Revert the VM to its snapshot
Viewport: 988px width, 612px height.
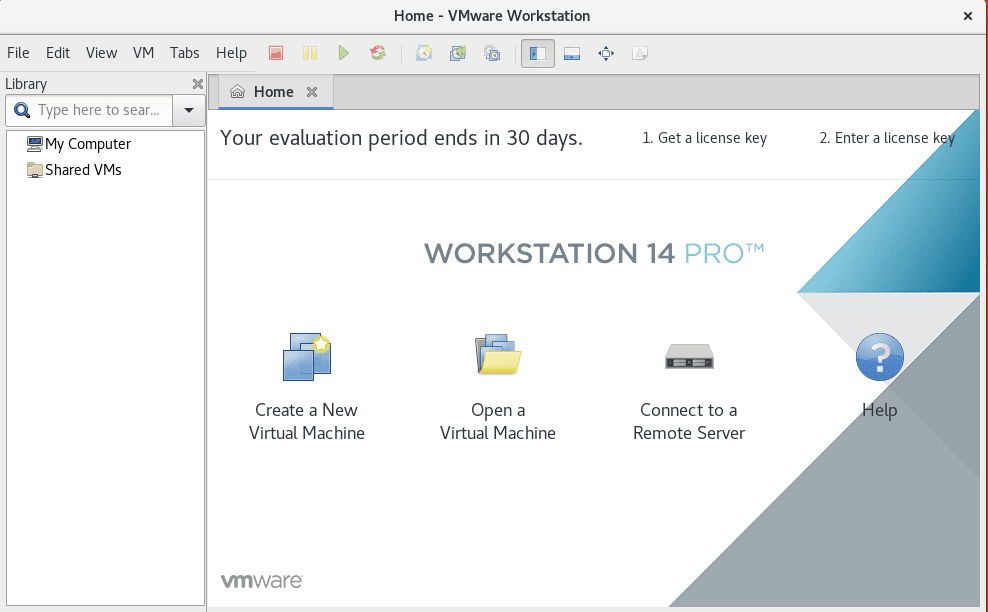click(458, 53)
